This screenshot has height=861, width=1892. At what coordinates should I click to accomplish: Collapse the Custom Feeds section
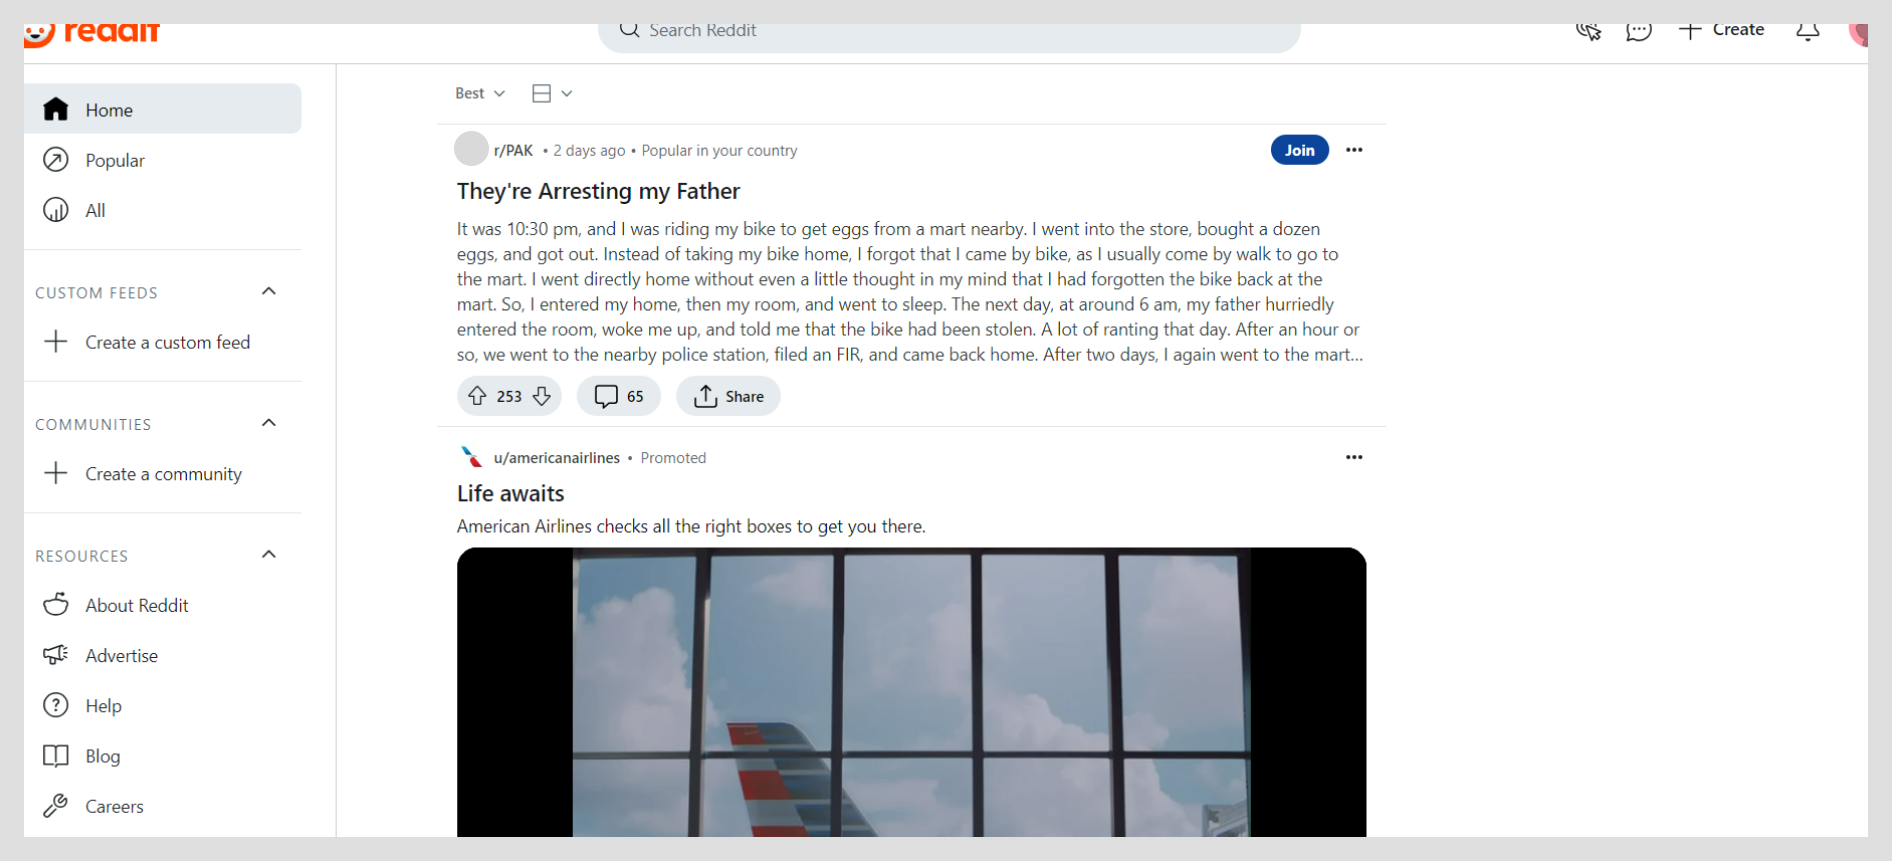(268, 292)
